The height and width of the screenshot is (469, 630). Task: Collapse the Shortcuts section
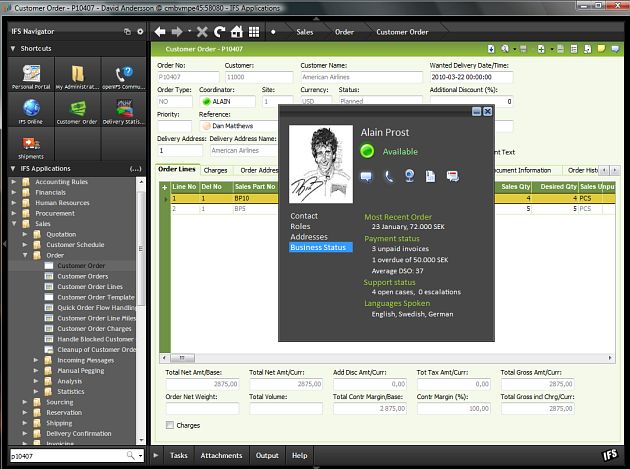pos(13,48)
